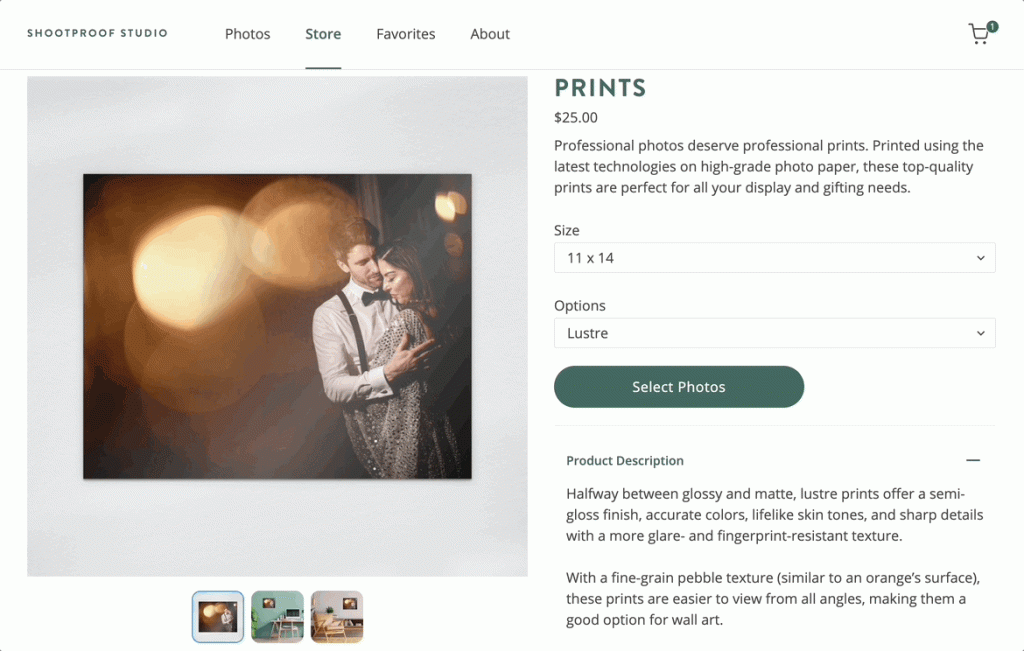Select the Store navigation tab
The width and height of the screenshot is (1024, 651).
[322, 33]
